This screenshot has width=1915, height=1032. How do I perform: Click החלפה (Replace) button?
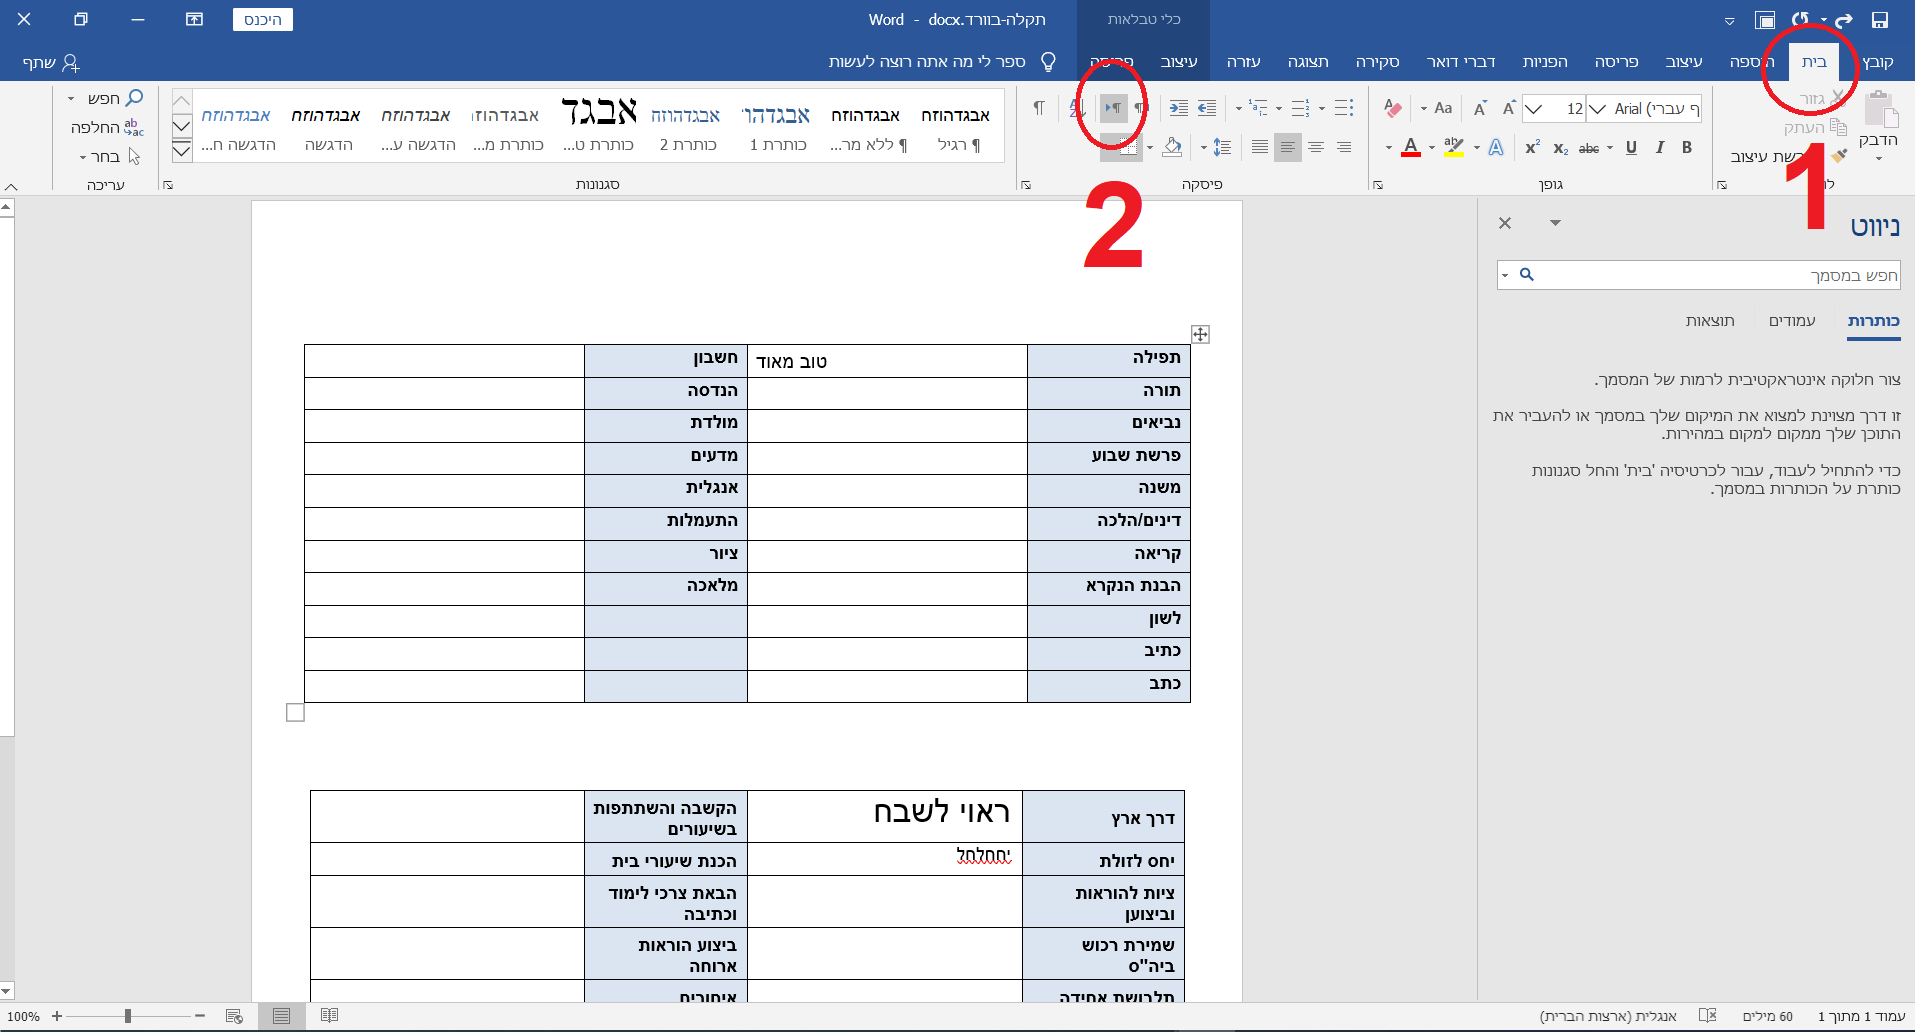coord(107,128)
